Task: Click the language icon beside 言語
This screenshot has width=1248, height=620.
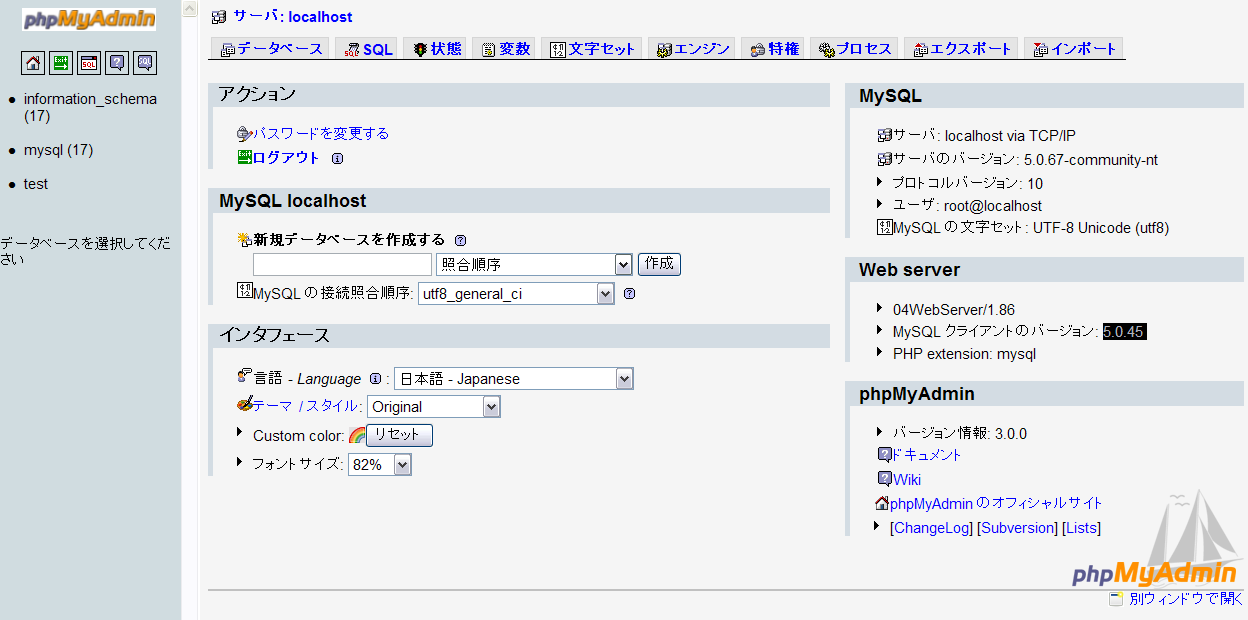Action: tap(244, 376)
